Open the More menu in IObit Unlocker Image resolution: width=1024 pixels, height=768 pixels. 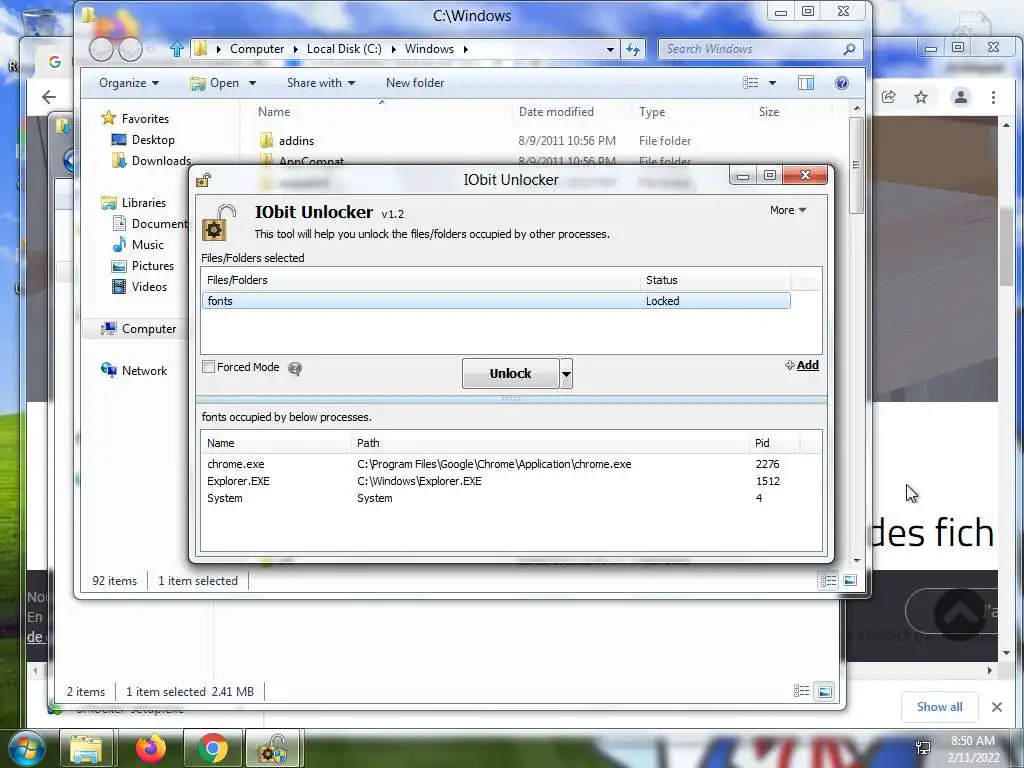(x=788, y=210)
